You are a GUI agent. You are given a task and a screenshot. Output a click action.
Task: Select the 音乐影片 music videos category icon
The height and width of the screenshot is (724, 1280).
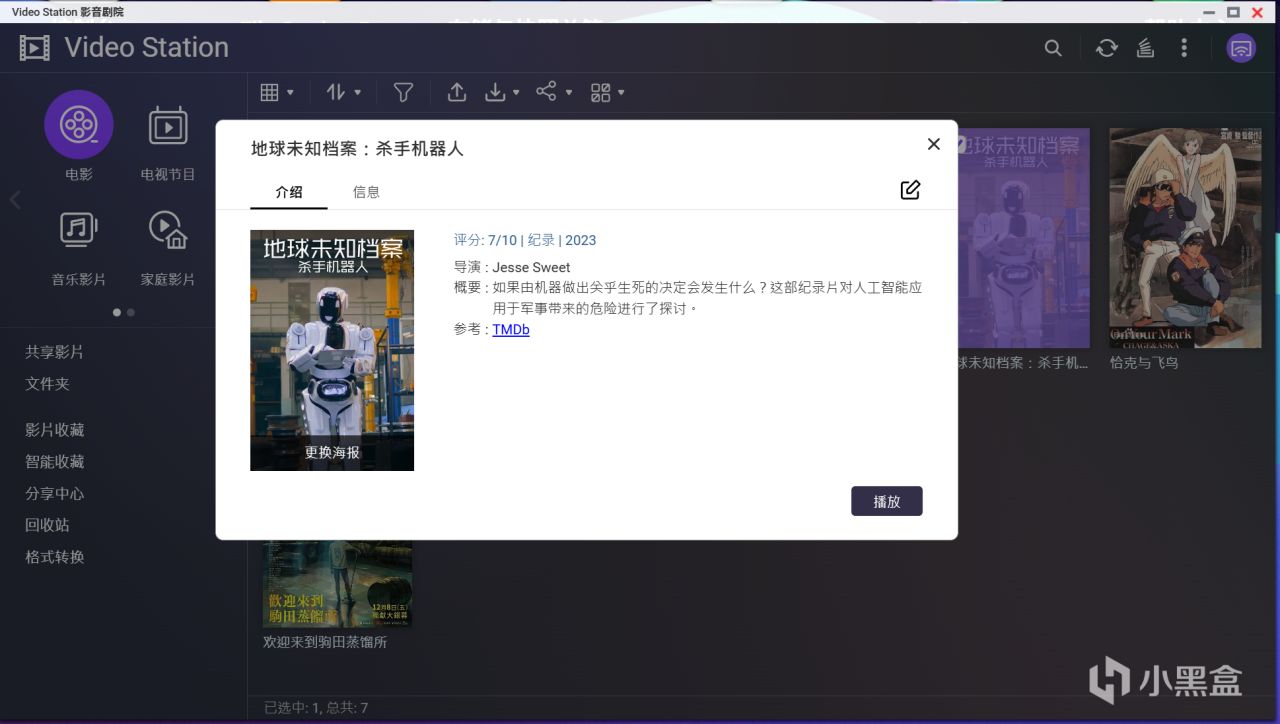tap(79, 229)
